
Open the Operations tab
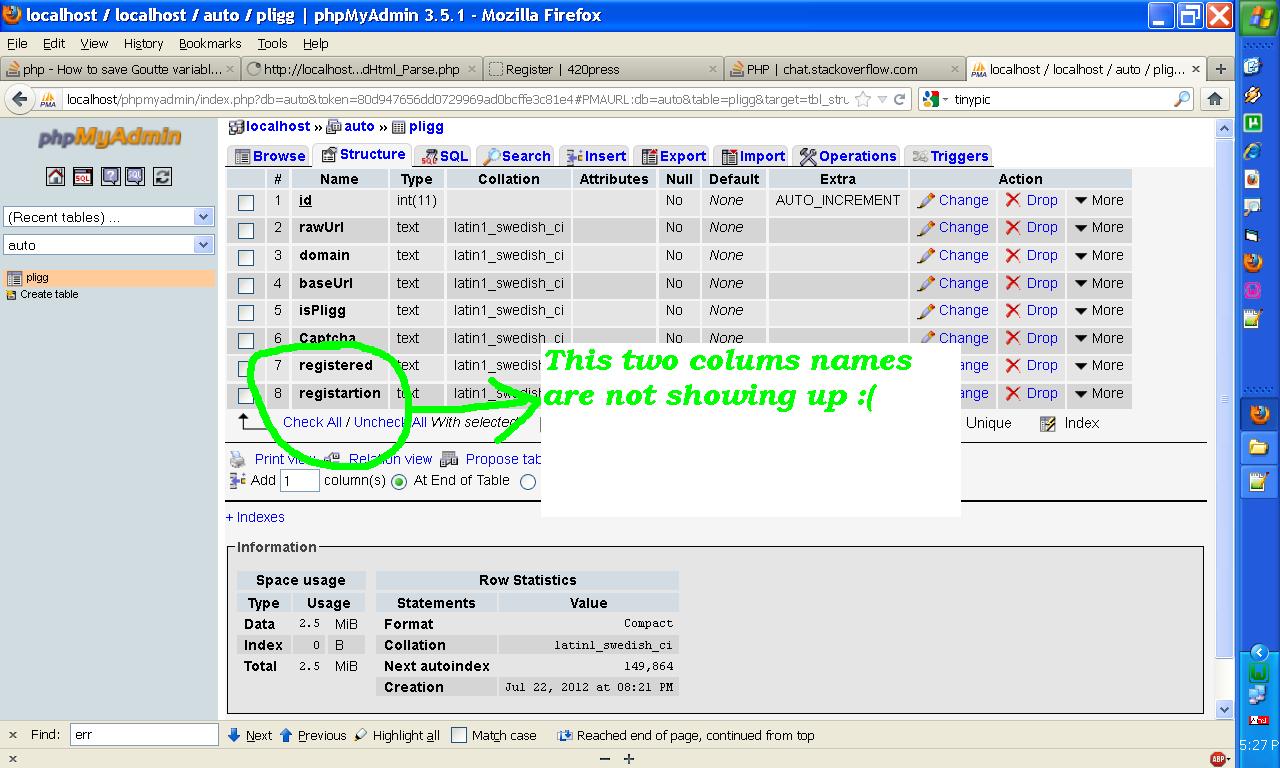(848, 156)
